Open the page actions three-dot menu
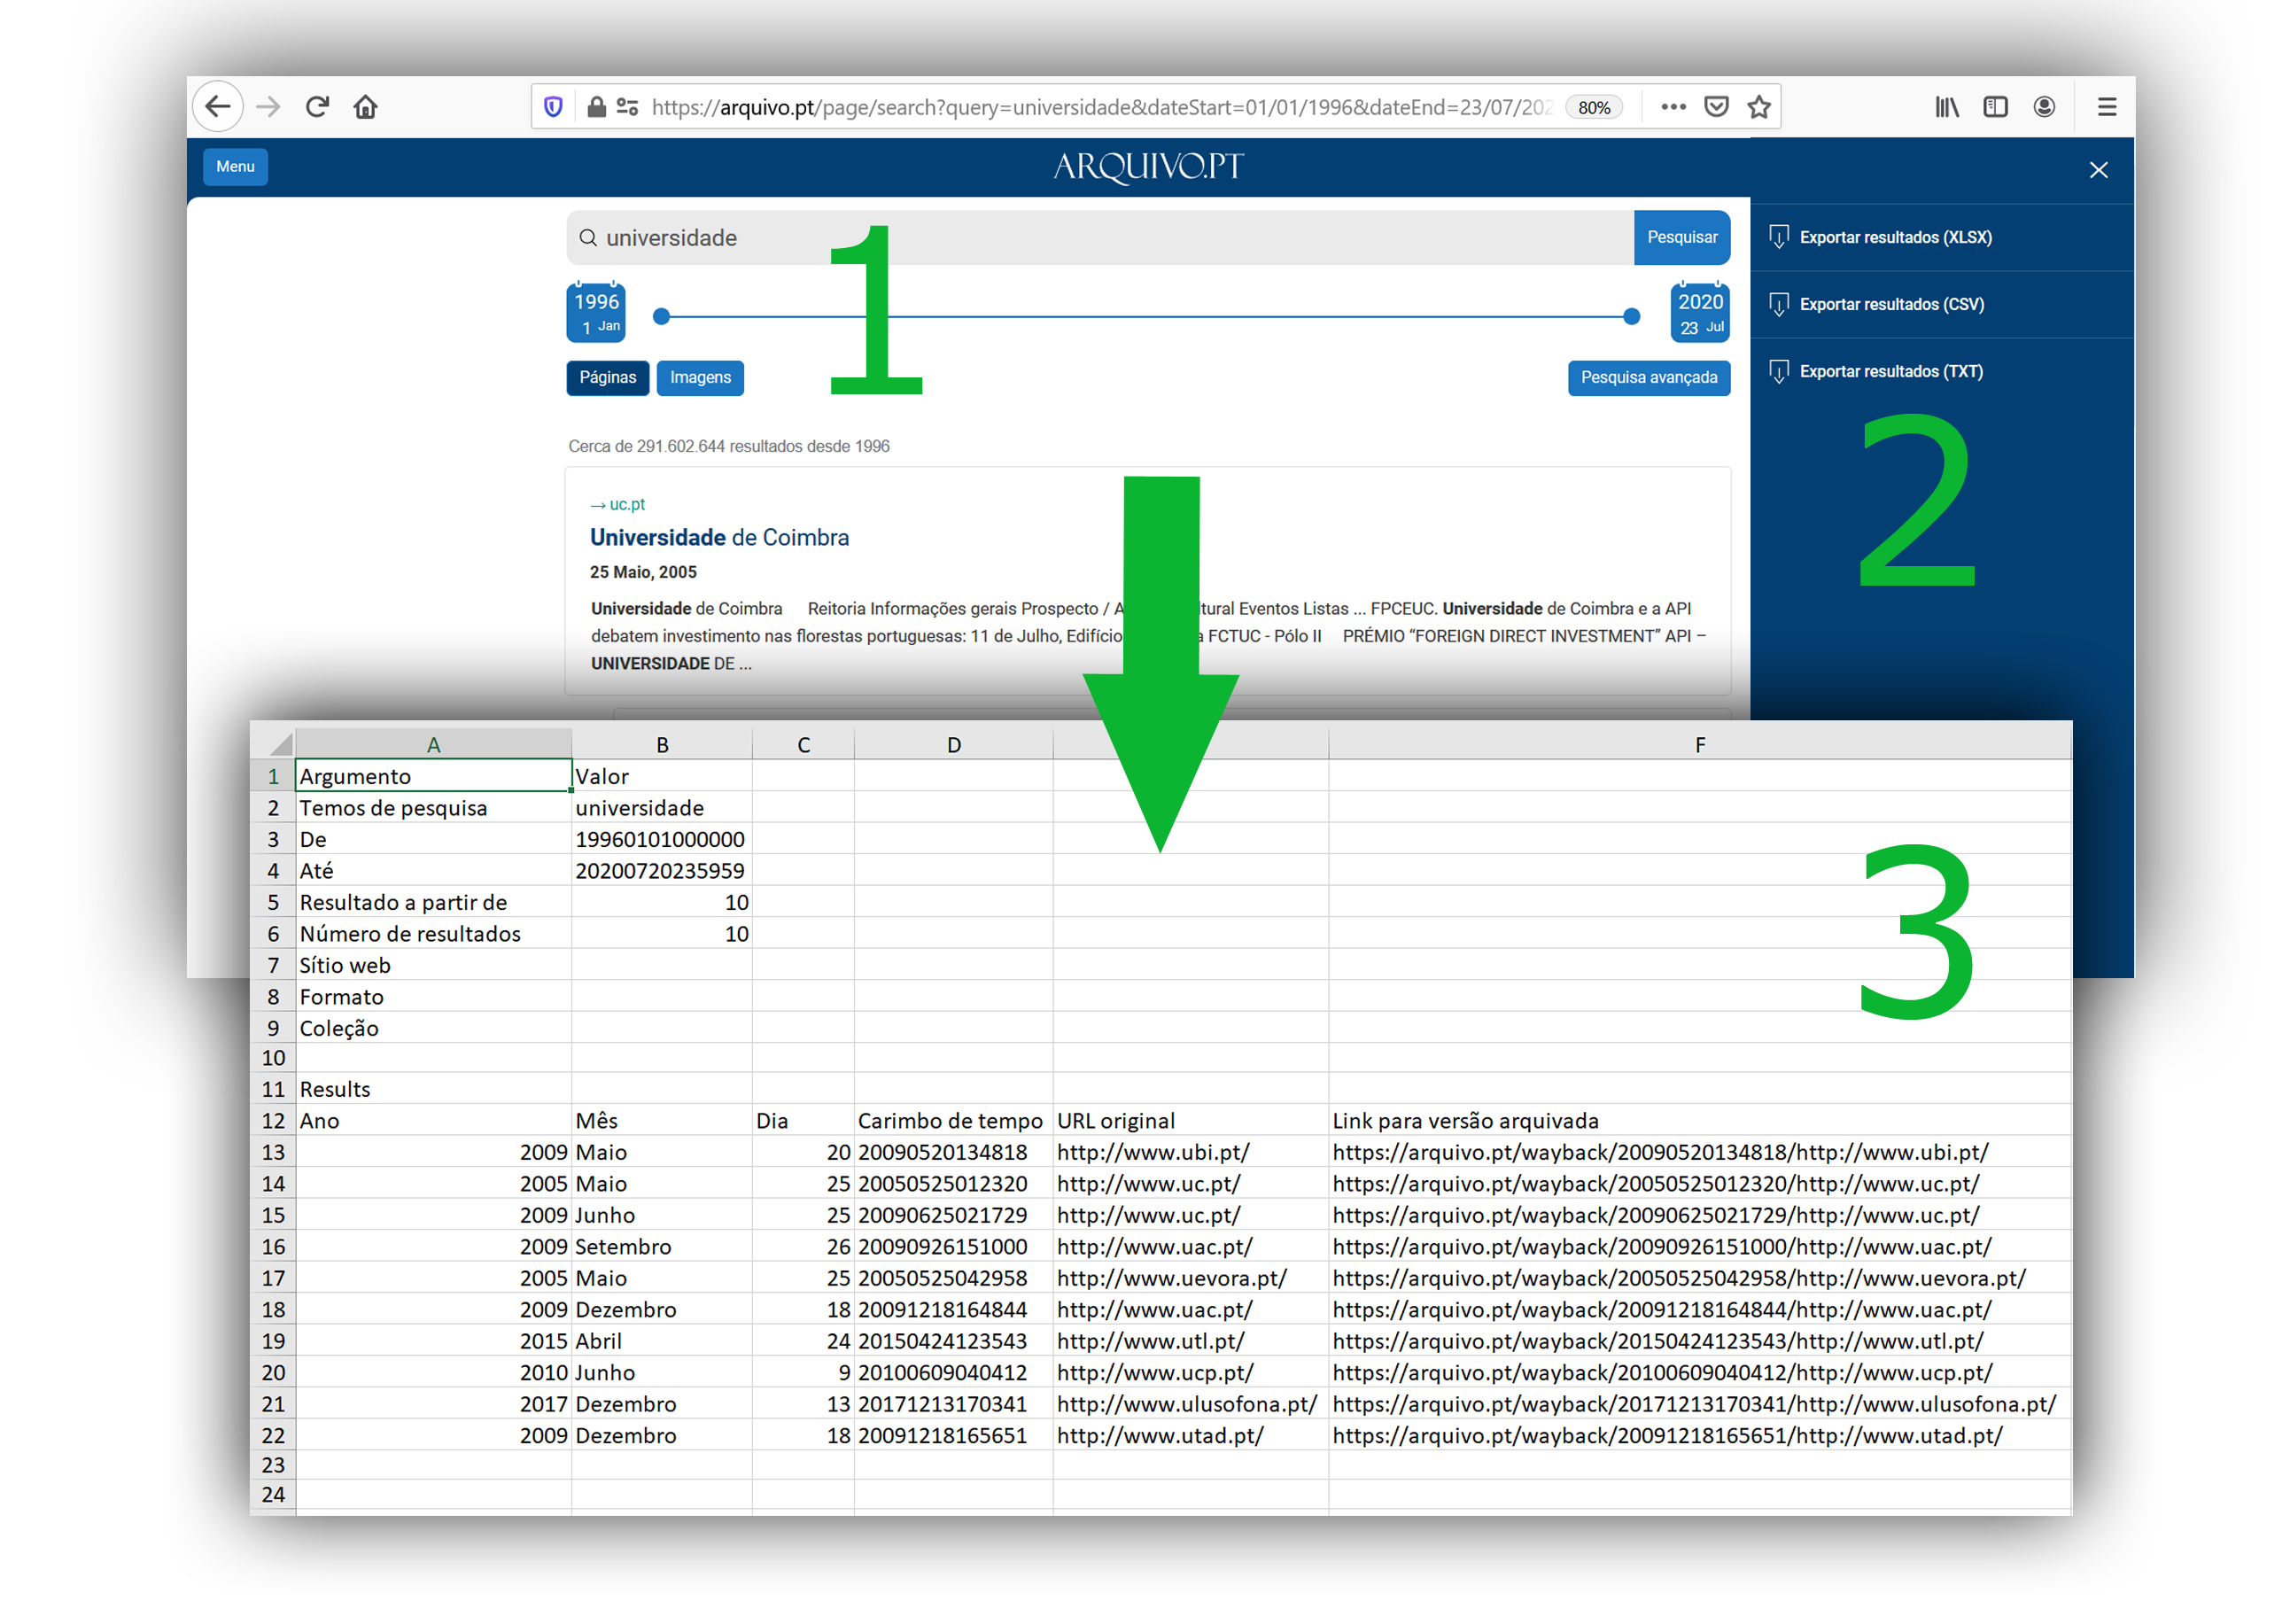This screenshot has width=2290, height=1624. (1673, 106)
